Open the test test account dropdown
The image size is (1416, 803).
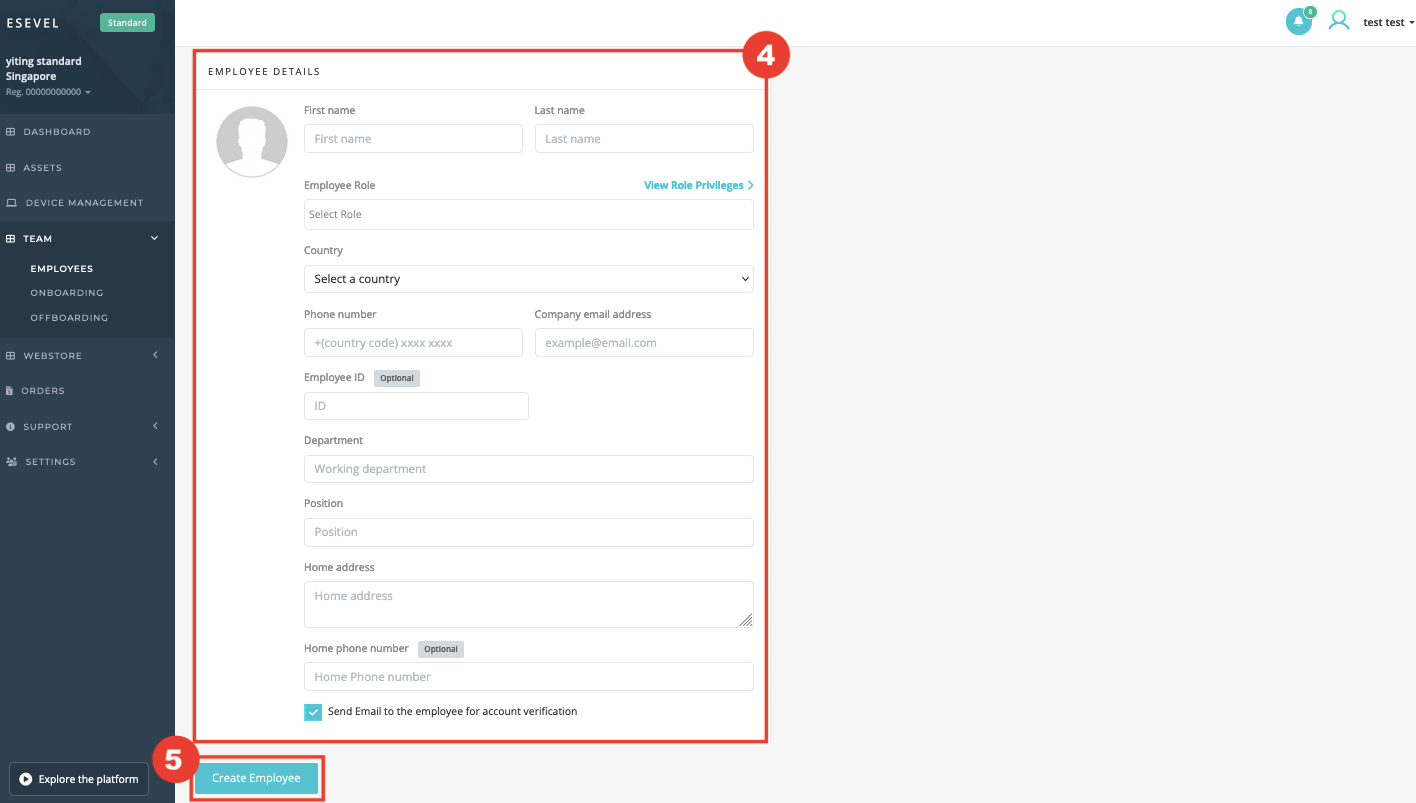tap(1389, 22)
